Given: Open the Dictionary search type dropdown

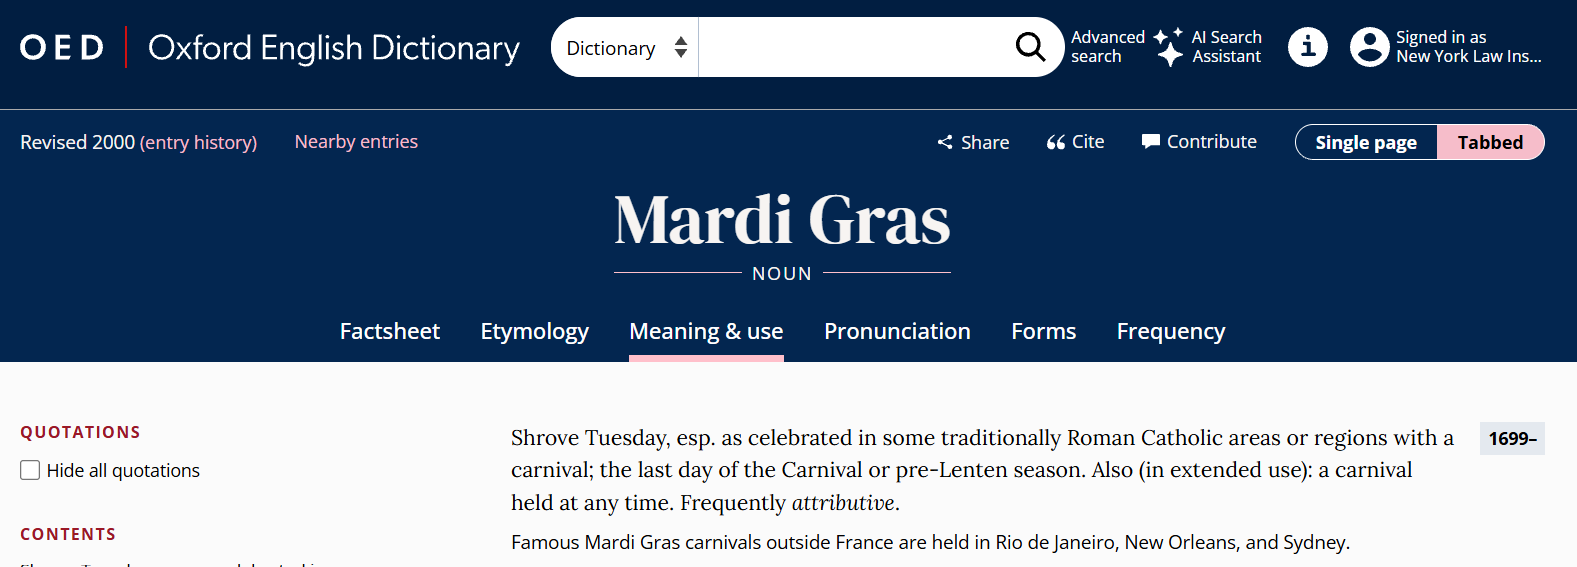Looking at the screenshot, I should [625, 48].
